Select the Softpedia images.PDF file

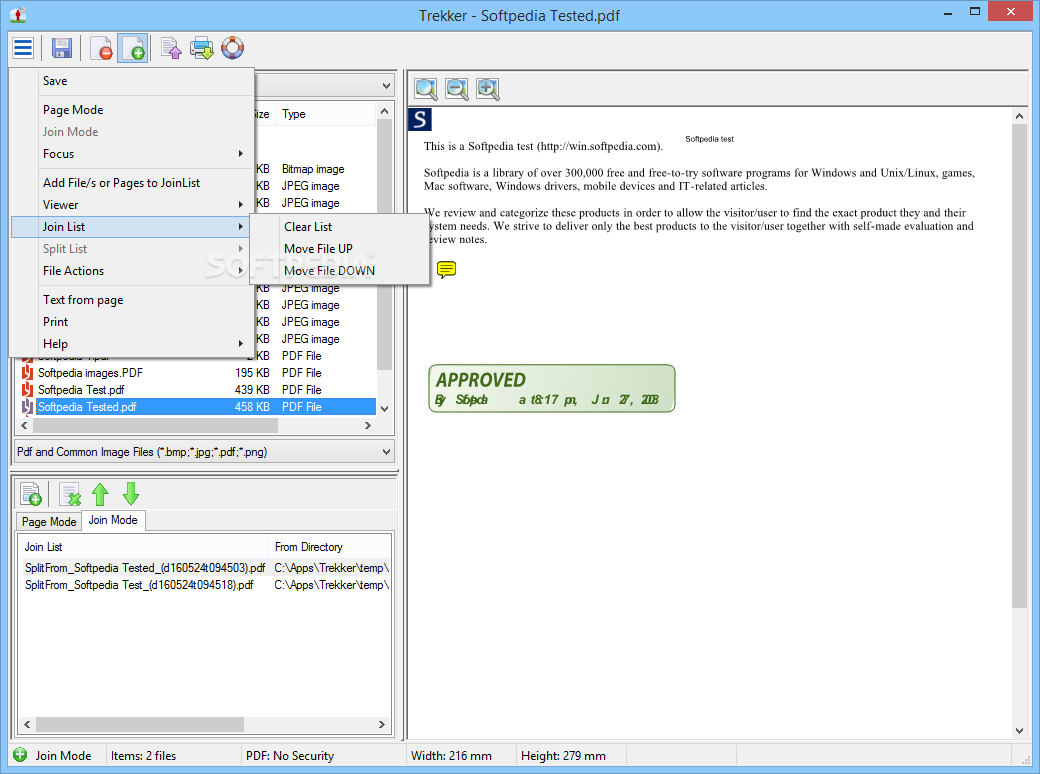tap(90, 373)
